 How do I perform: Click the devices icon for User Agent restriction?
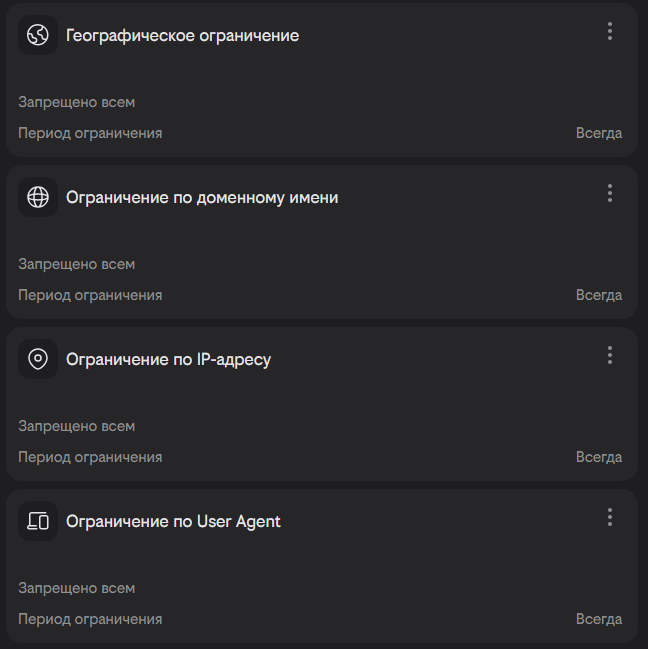(38, 521)
